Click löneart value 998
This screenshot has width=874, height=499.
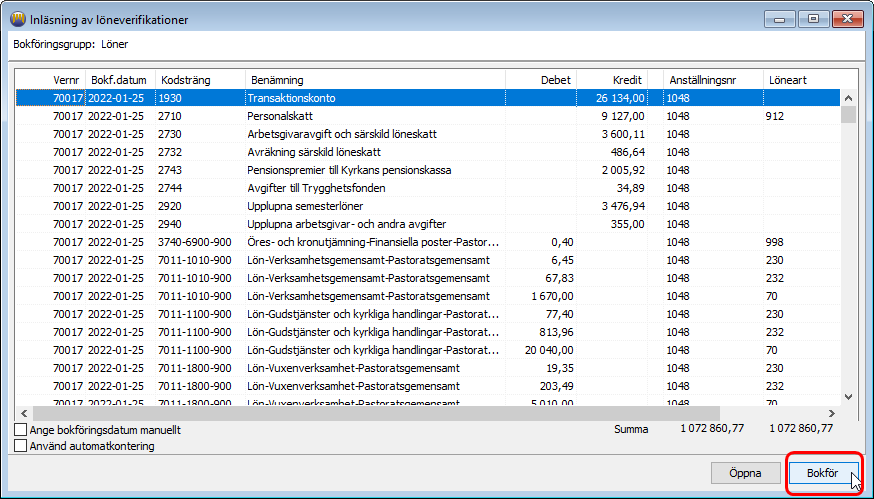[x=775, y=242]
